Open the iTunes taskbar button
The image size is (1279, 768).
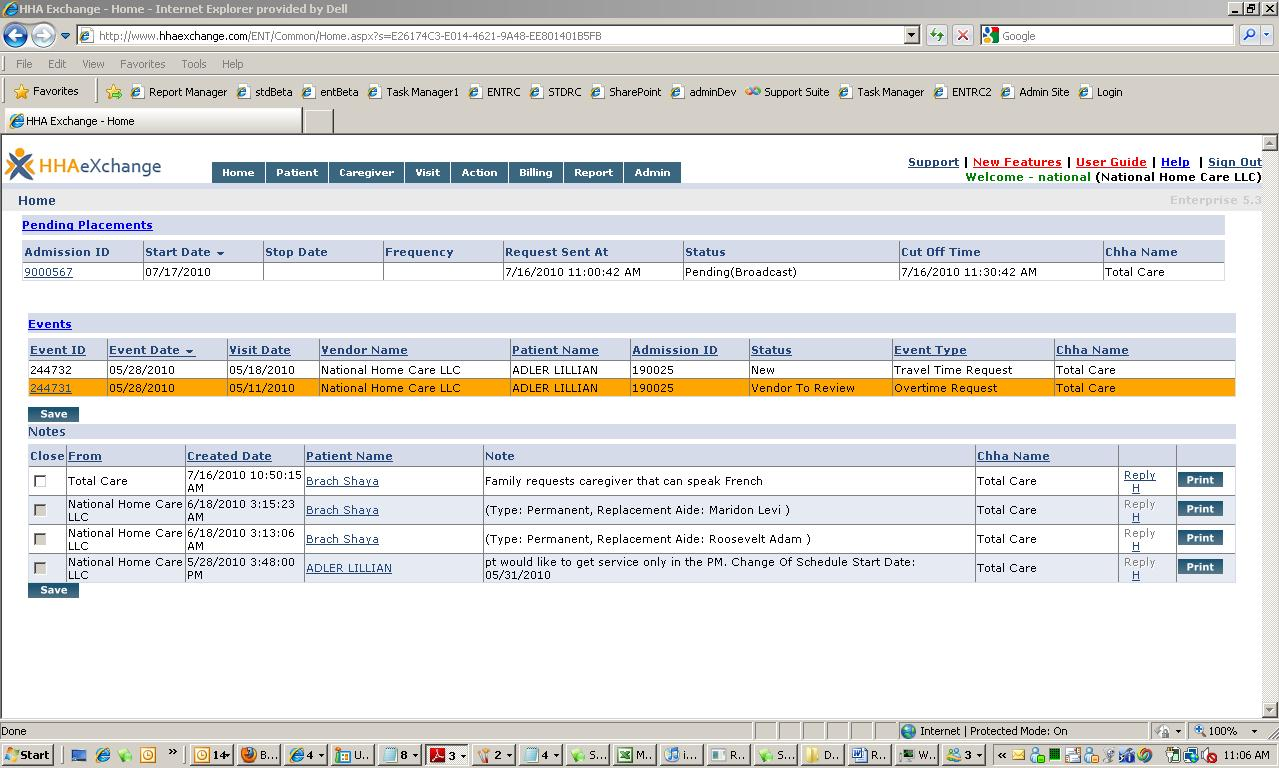(x=681, y=755)
